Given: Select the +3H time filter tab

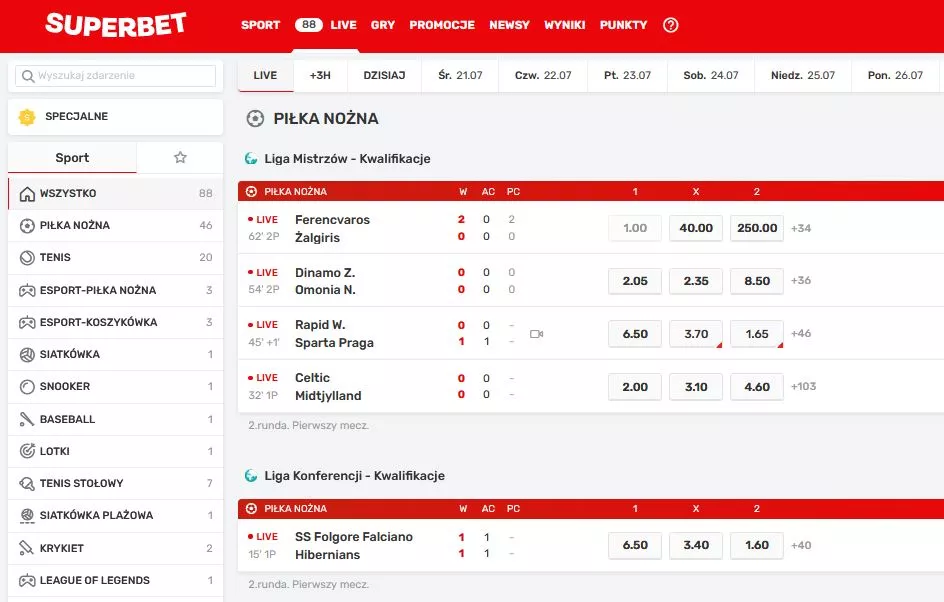Looking at the screenshot, I should coord(320,76).
